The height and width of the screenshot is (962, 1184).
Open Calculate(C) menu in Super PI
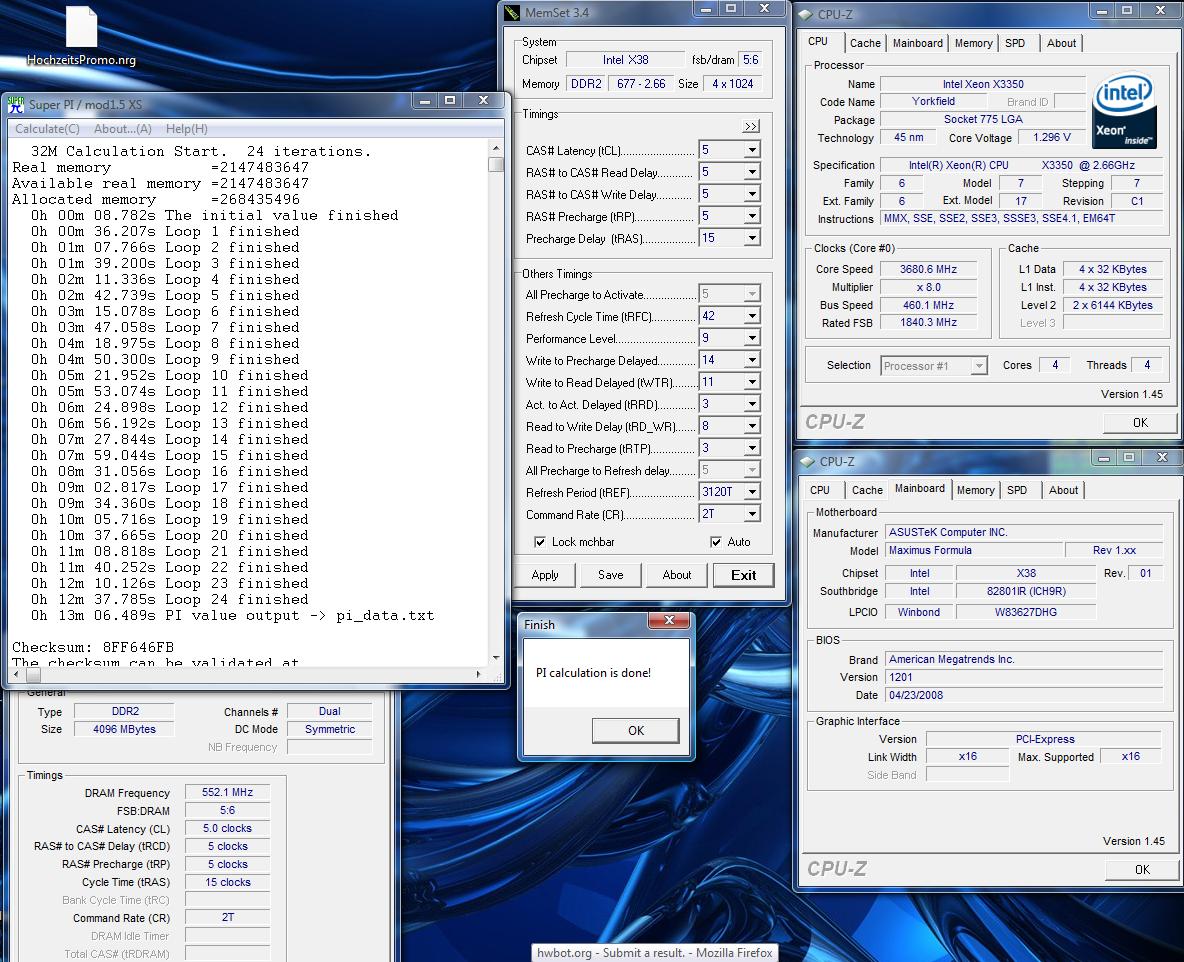[48, 129]
